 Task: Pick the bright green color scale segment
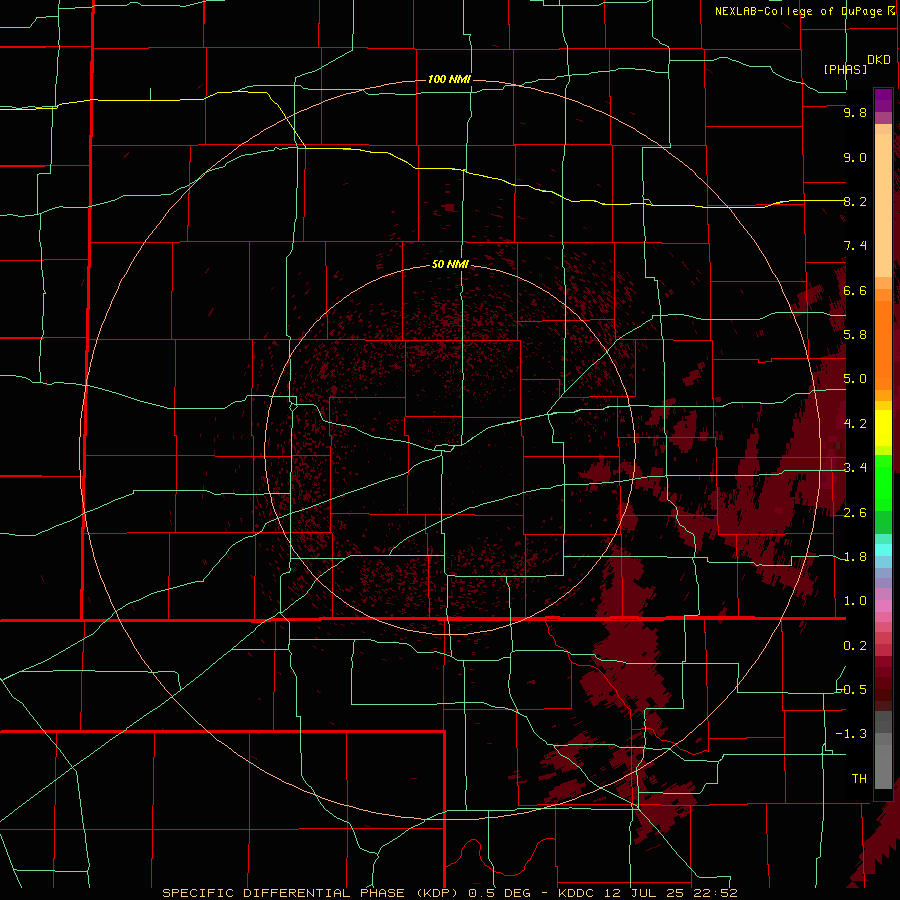[x=883, y=483]
